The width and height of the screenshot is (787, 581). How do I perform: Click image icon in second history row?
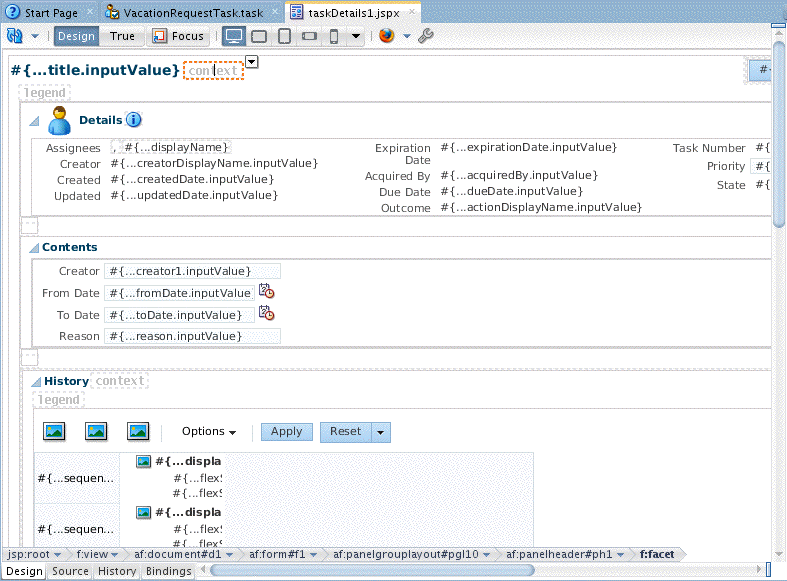(x=144, y=512)
